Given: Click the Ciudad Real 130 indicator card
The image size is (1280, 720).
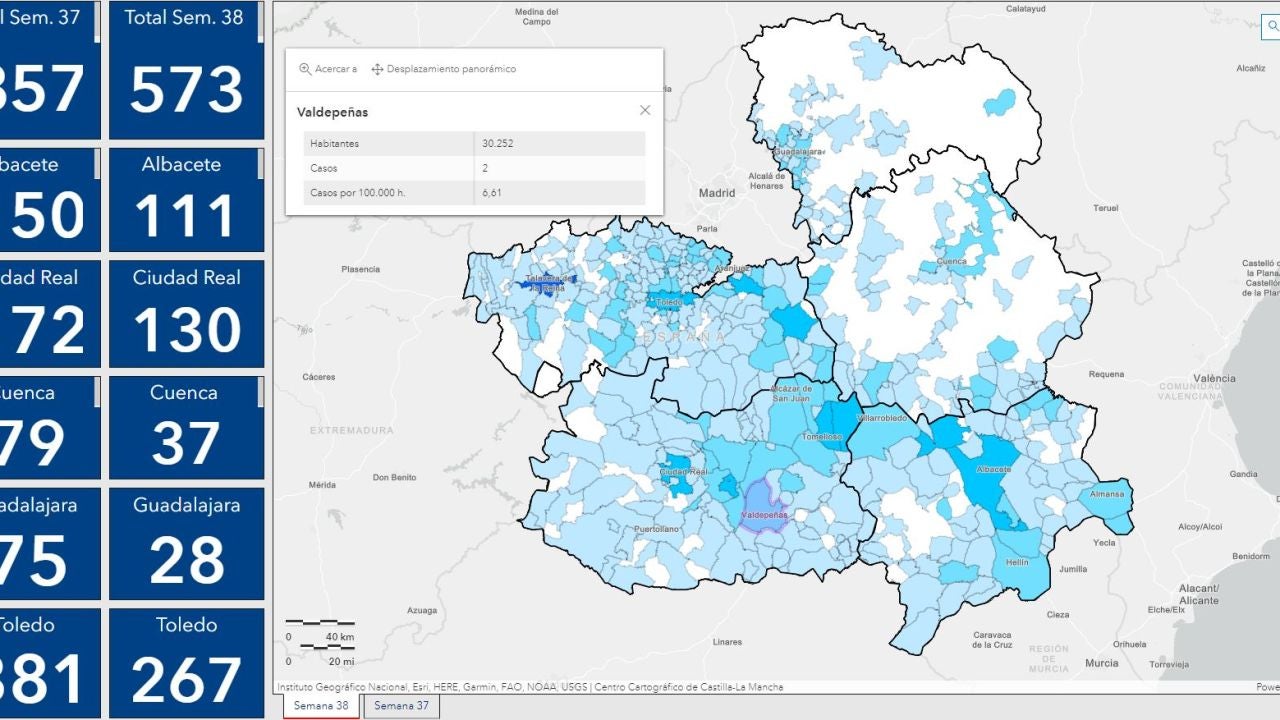Looking at the screenshot, I should (x=186, y=313).
